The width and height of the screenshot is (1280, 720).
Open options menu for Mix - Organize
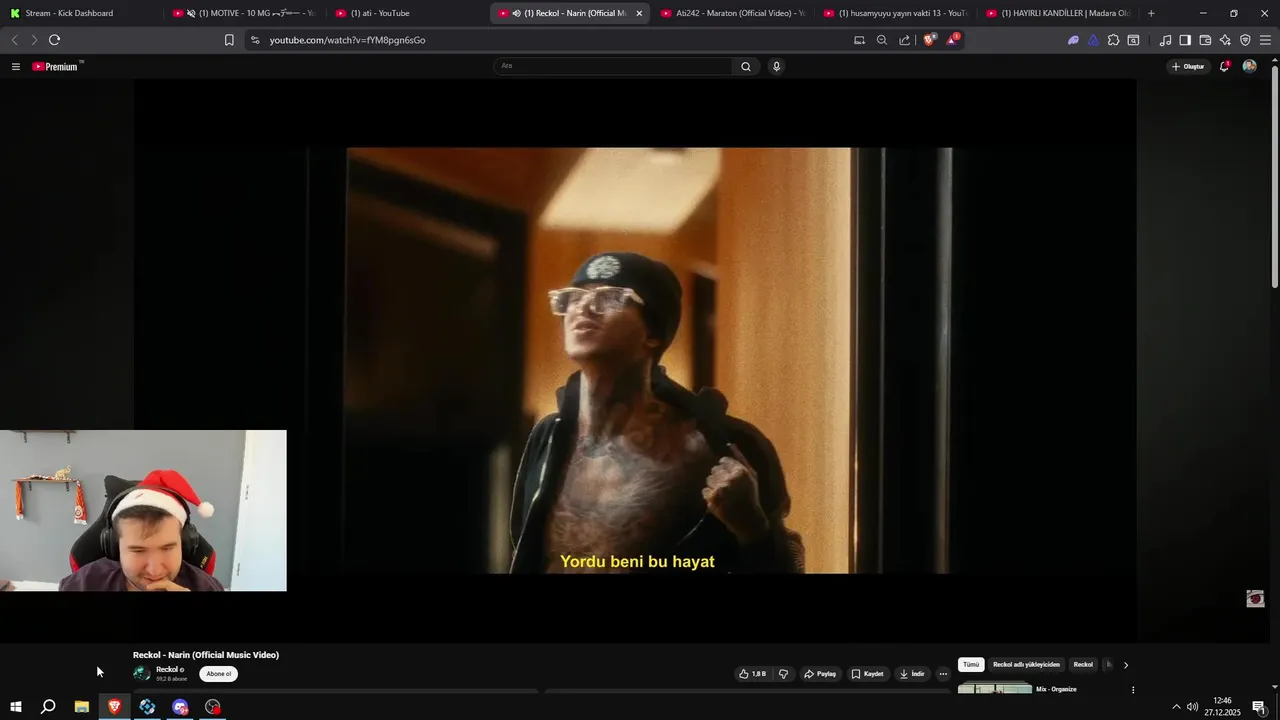[x=1133, y=690]
